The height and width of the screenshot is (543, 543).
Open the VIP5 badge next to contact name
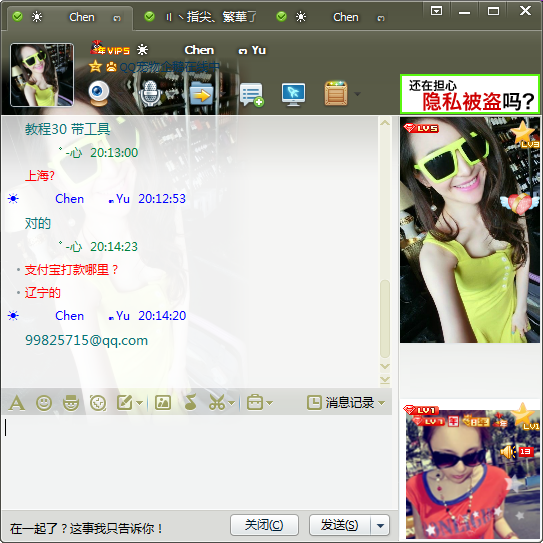[110, 49]
